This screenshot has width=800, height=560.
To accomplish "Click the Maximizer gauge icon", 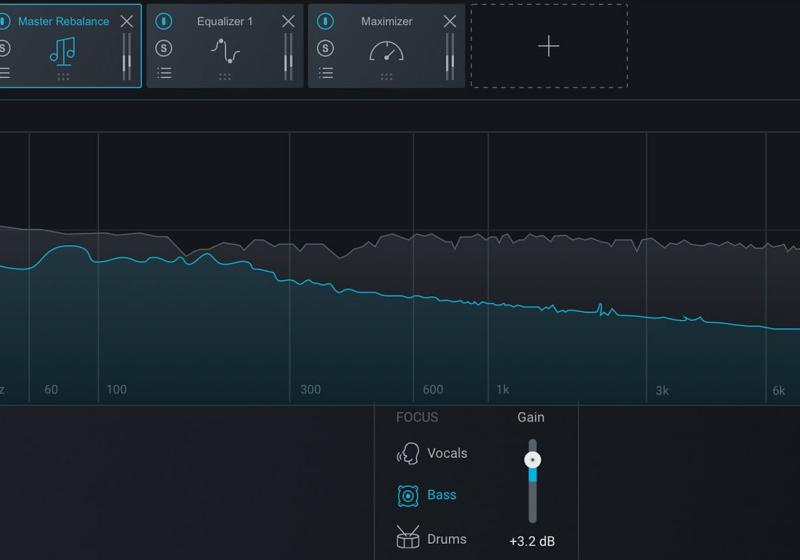I will click(x=387, y=52).
